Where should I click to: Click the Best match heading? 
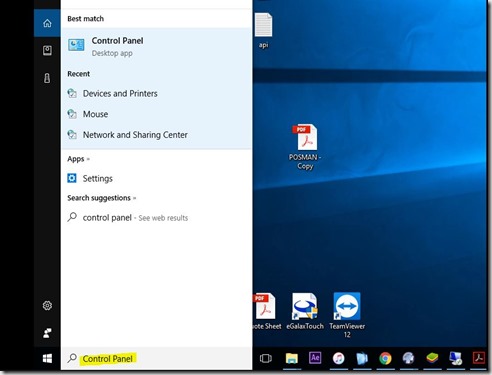point(86,19)
